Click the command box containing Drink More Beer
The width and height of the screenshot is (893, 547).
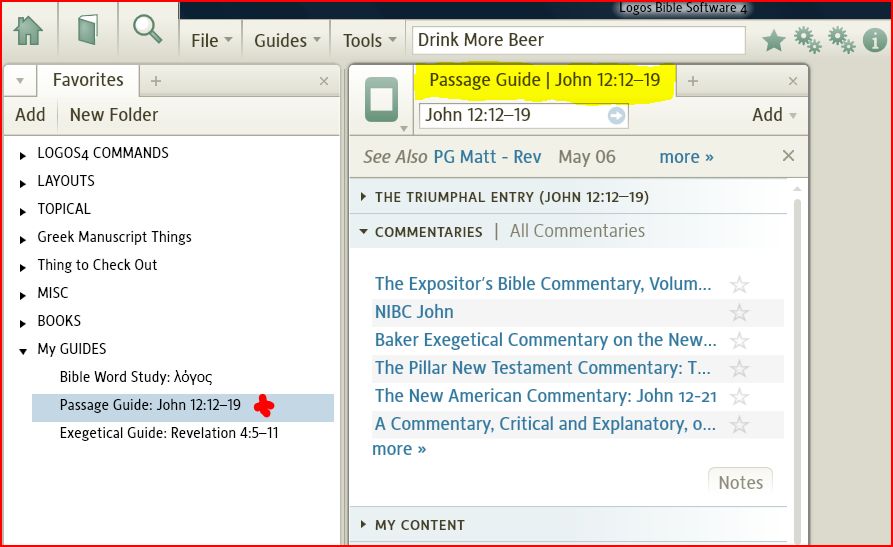point(579,40)
